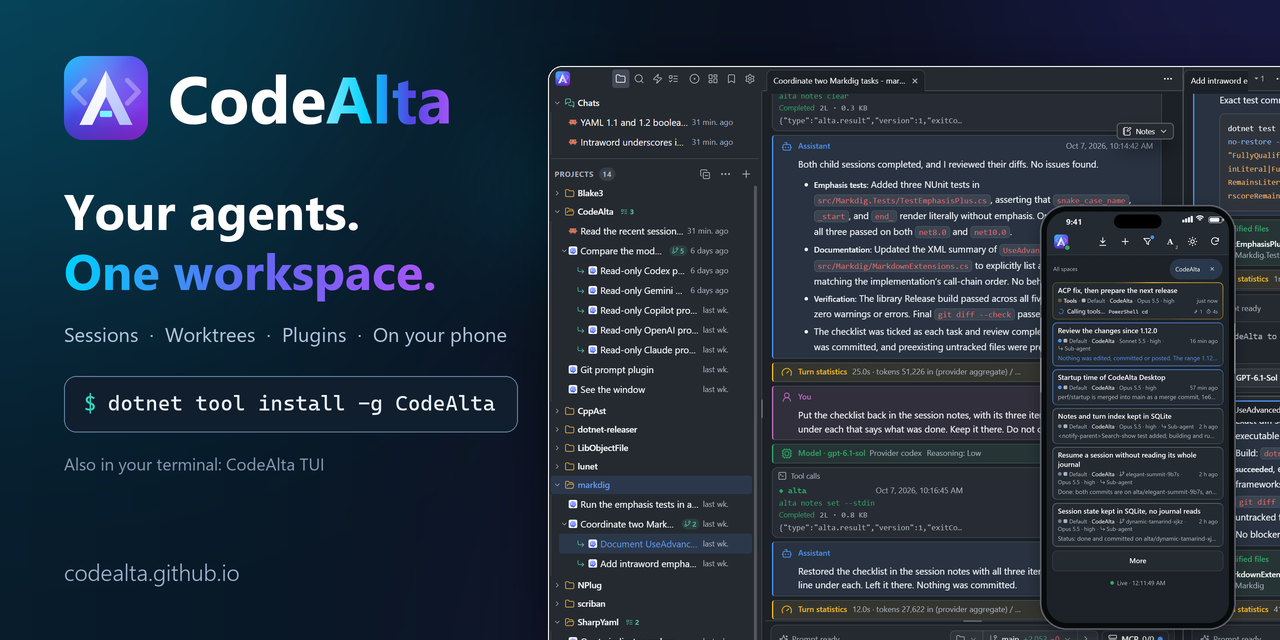Click the circled dot icon in toolbar
Viewport: 1280px width, 640px height.
click(x=694, y=79)
